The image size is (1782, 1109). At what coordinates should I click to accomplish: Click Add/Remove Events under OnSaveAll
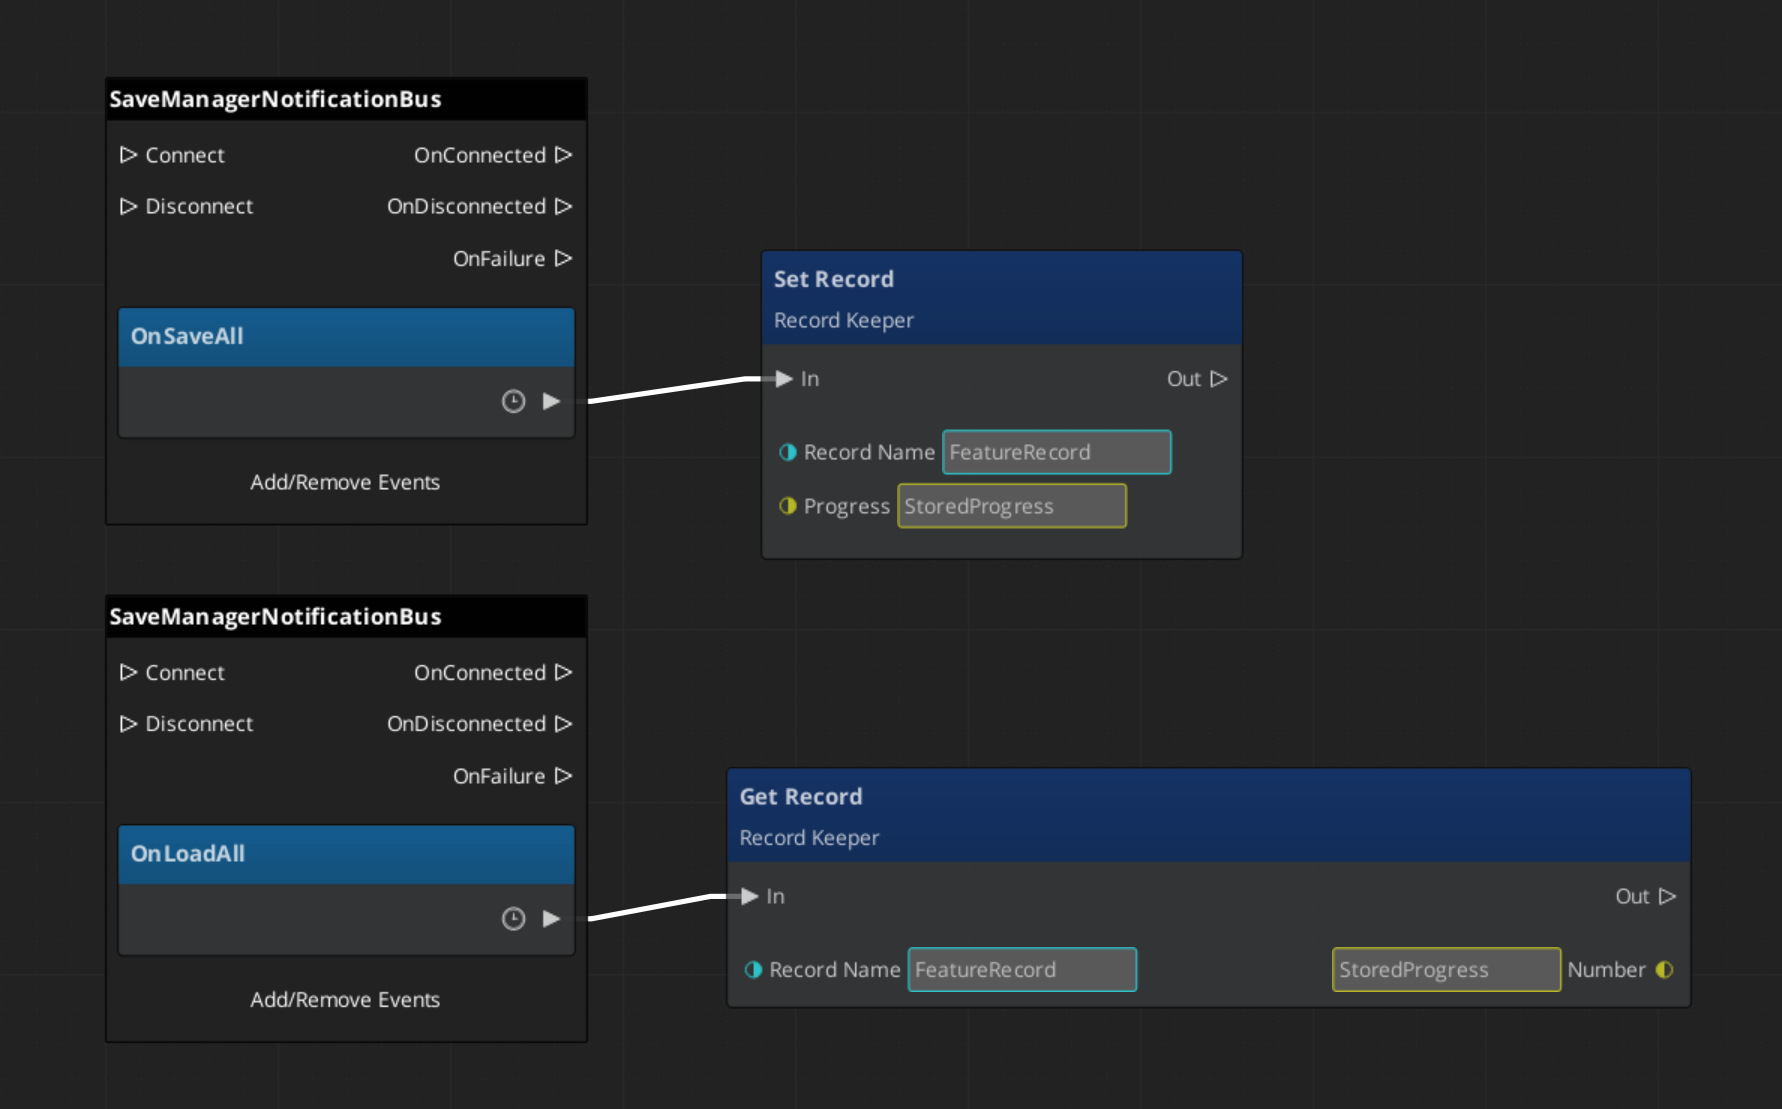click(345, 482)
